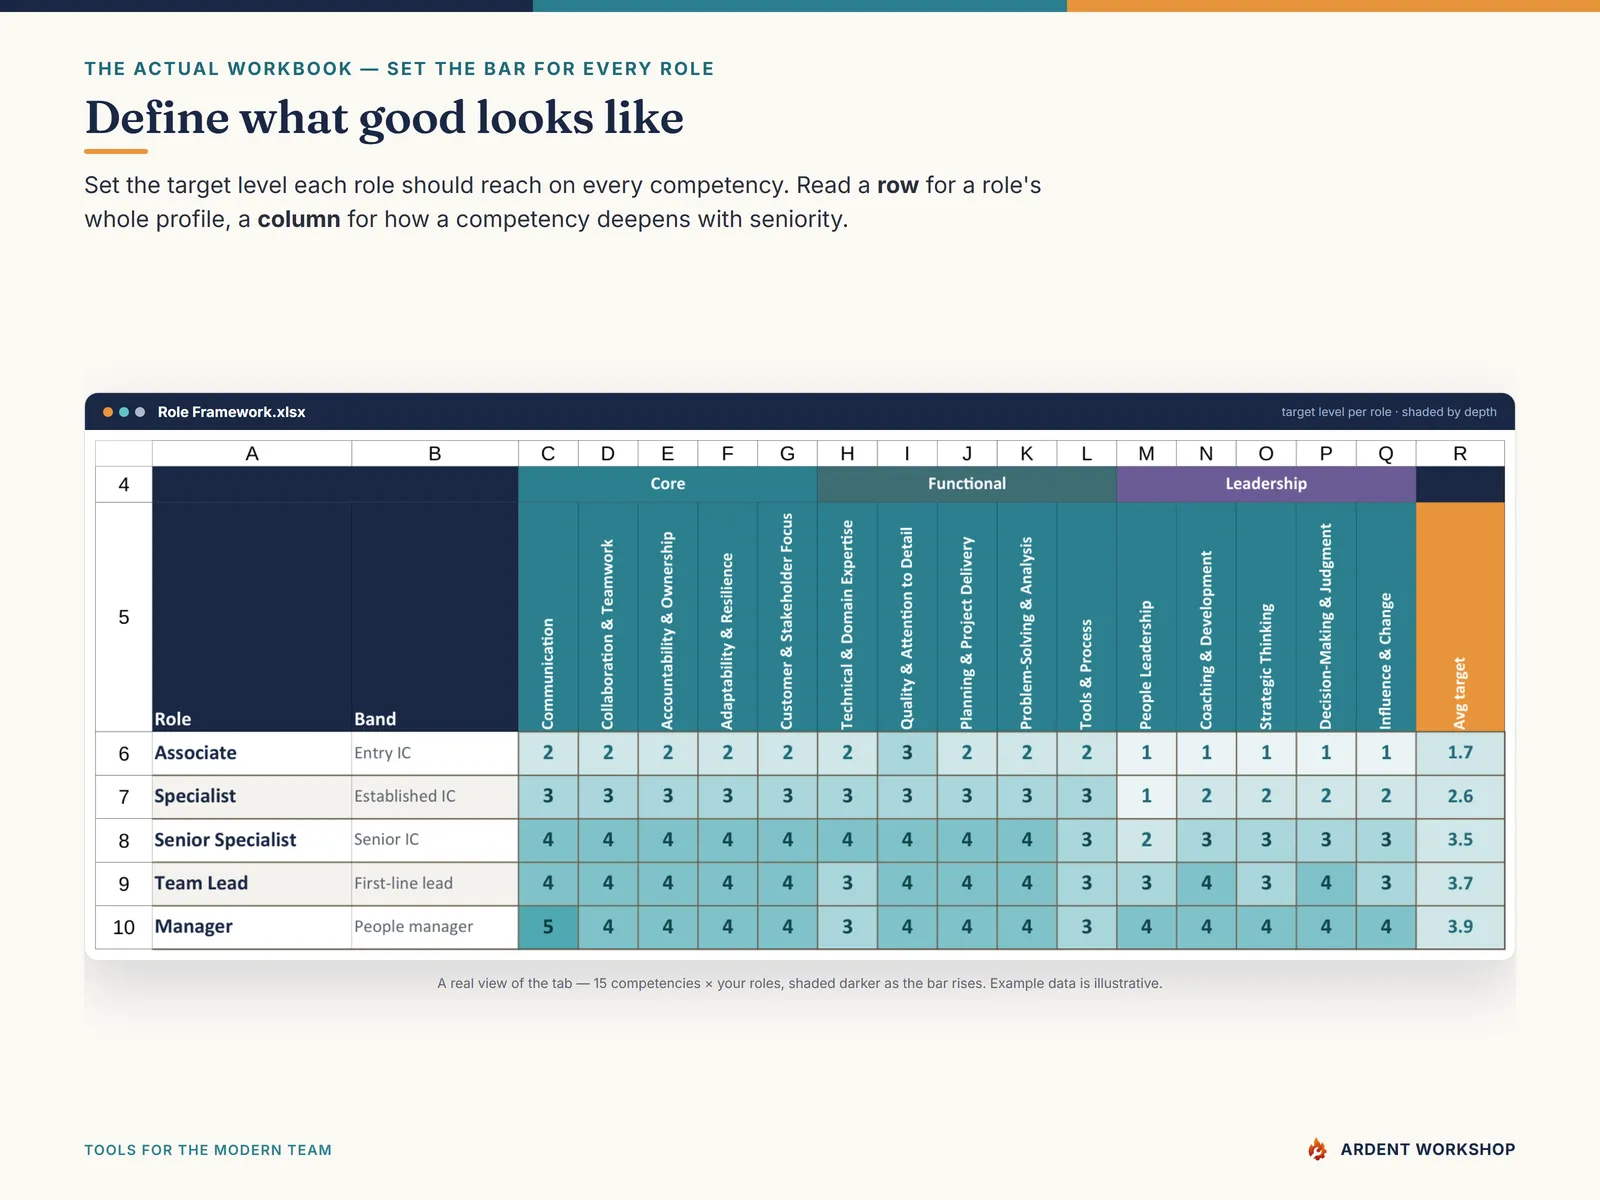1600x1200 pixels.
Task: Select the First-line lead band cell
Action: click(x=435, y=883)
